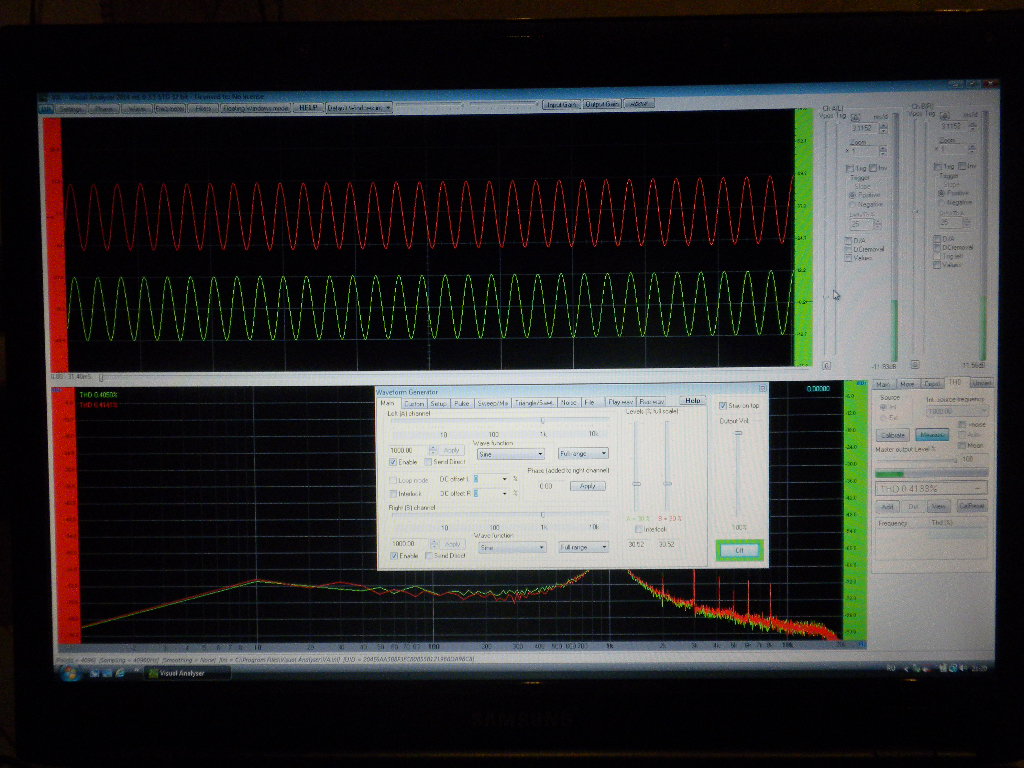This screenshot has width=1024, height=768.
Task: Expand the Left channel Full range dropdown
Action: pyautogui.click(x=583, y=453)
